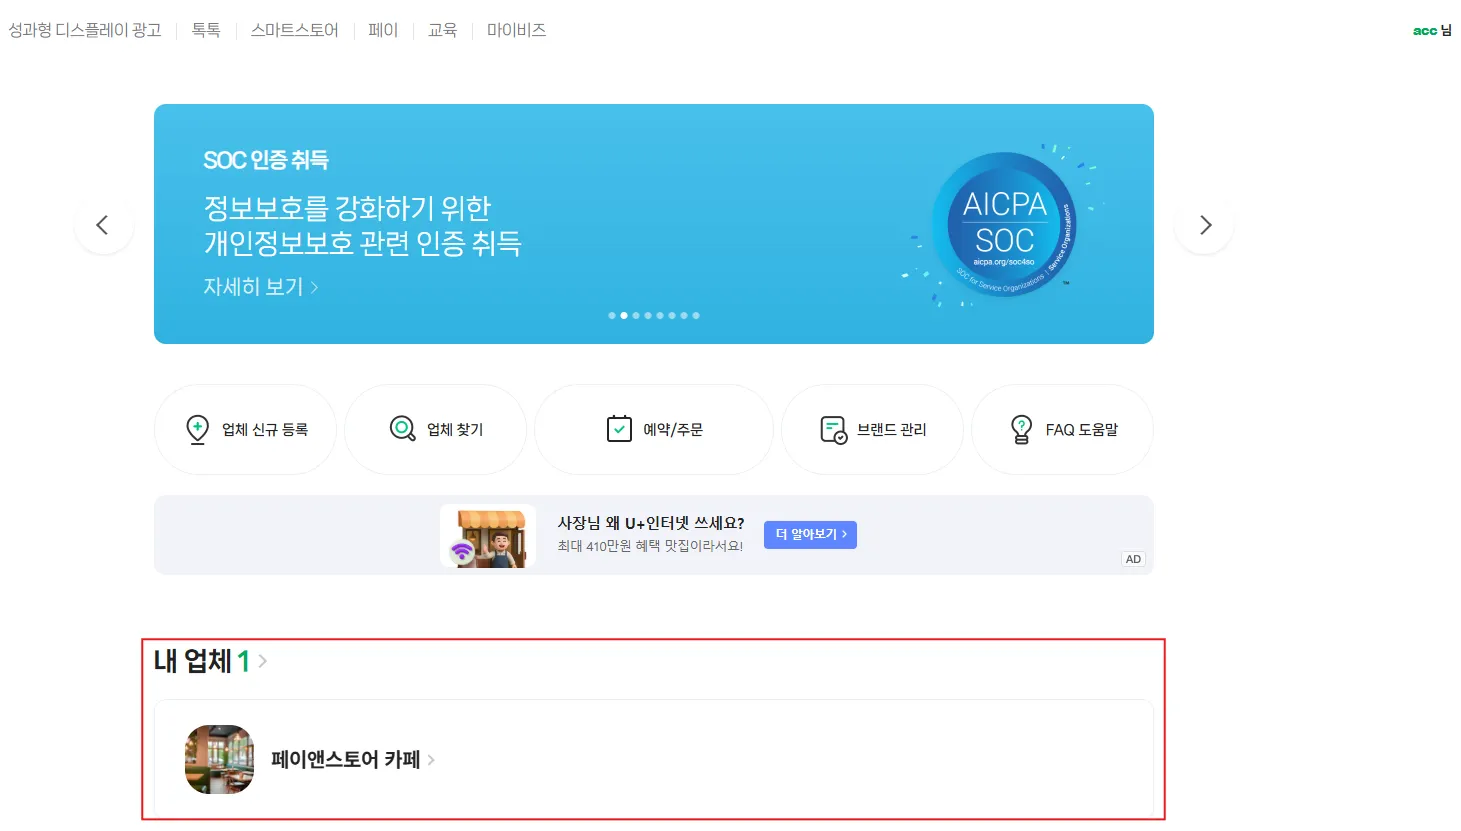The height and width of the screenshot is (831, 1461).
Task: Open the 성과형 디스플레이 광고 menu
Action: tap(85, 30)
